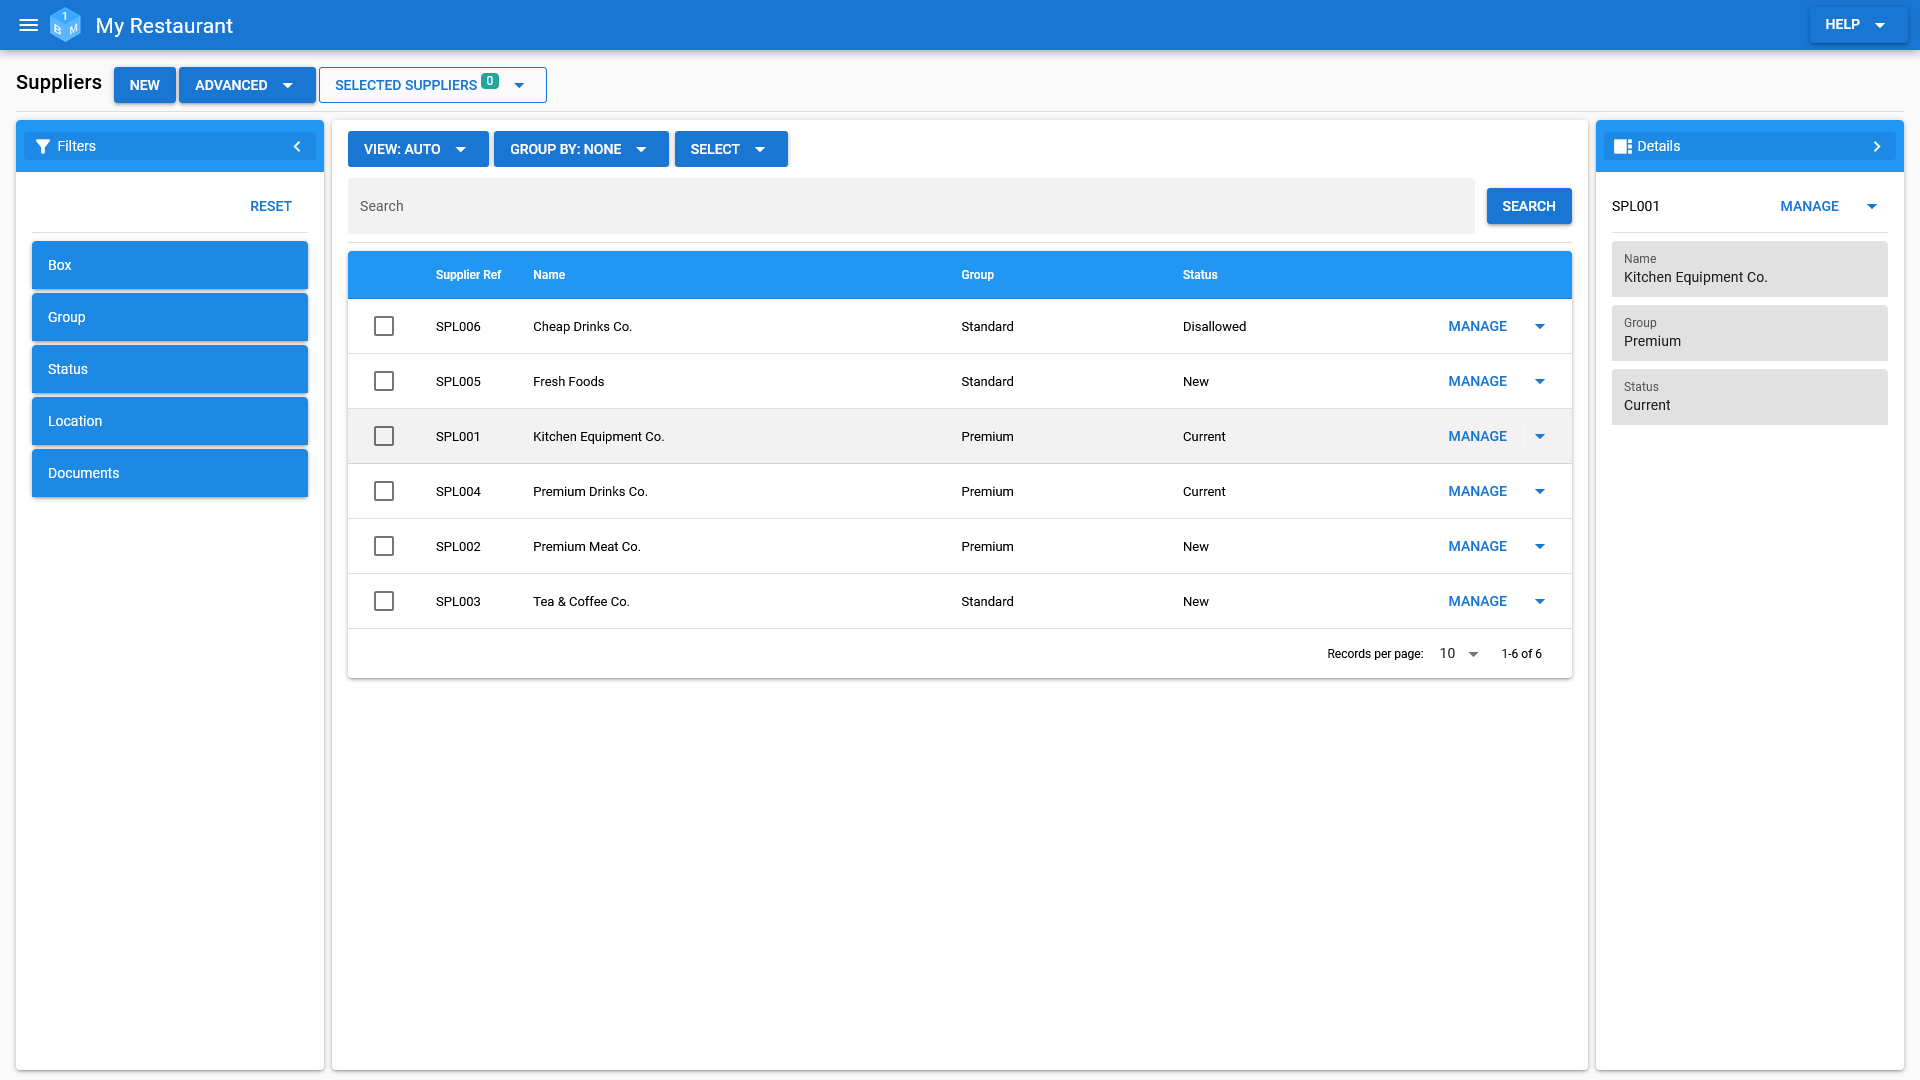Toggle checkbox for Kitchen Equipment Co. row
The height and width of the screenshot is (1080, 1920).
coord(384,435)
